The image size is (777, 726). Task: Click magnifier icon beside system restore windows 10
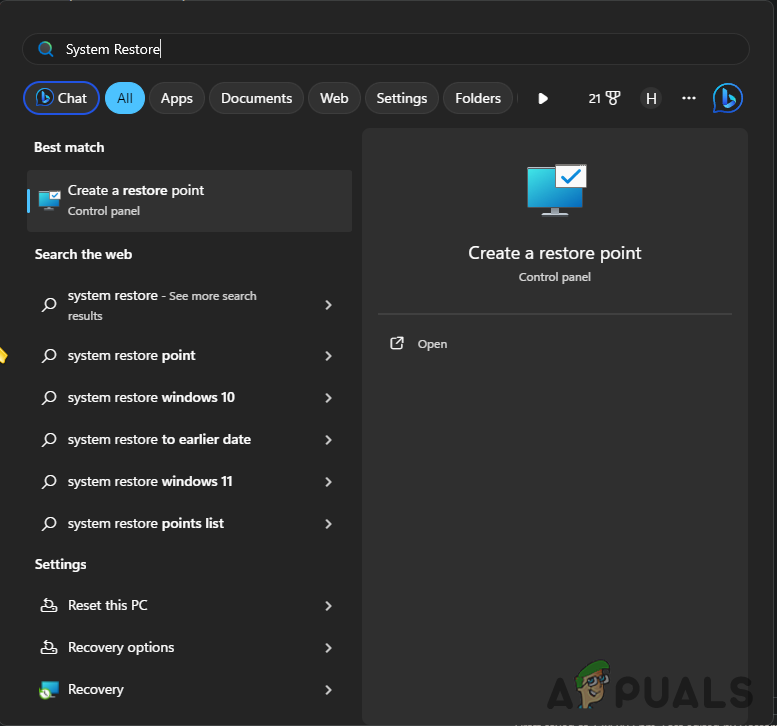pyautogui.click(x=49, y=397)
